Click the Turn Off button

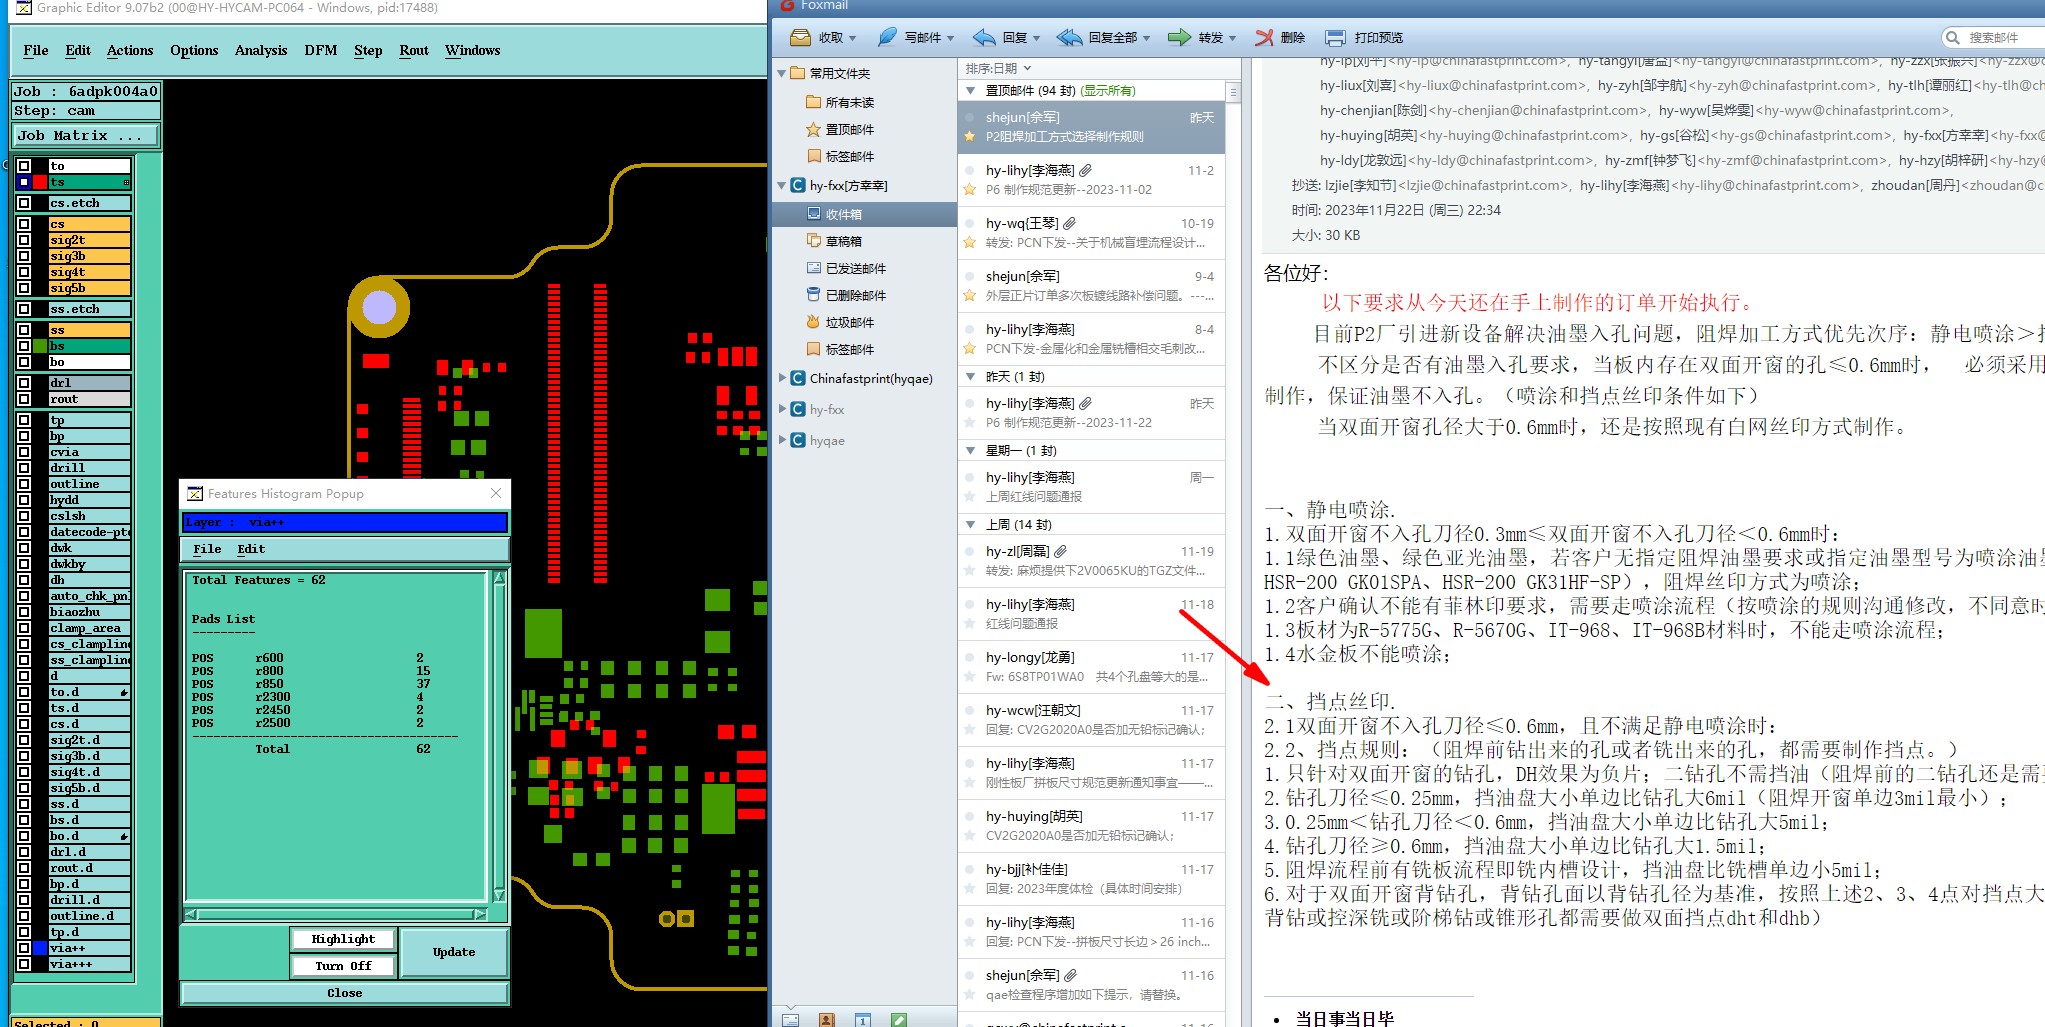pos(343,966)
